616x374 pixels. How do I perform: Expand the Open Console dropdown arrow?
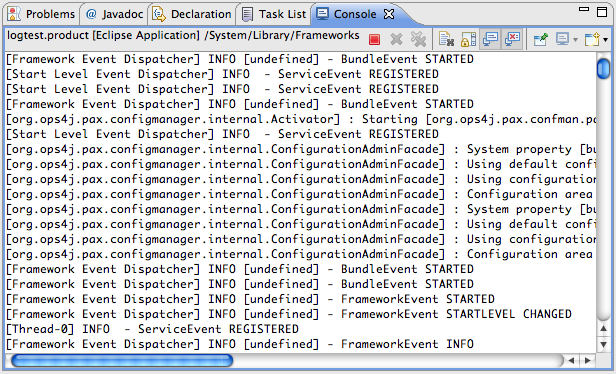coord(605,40)
